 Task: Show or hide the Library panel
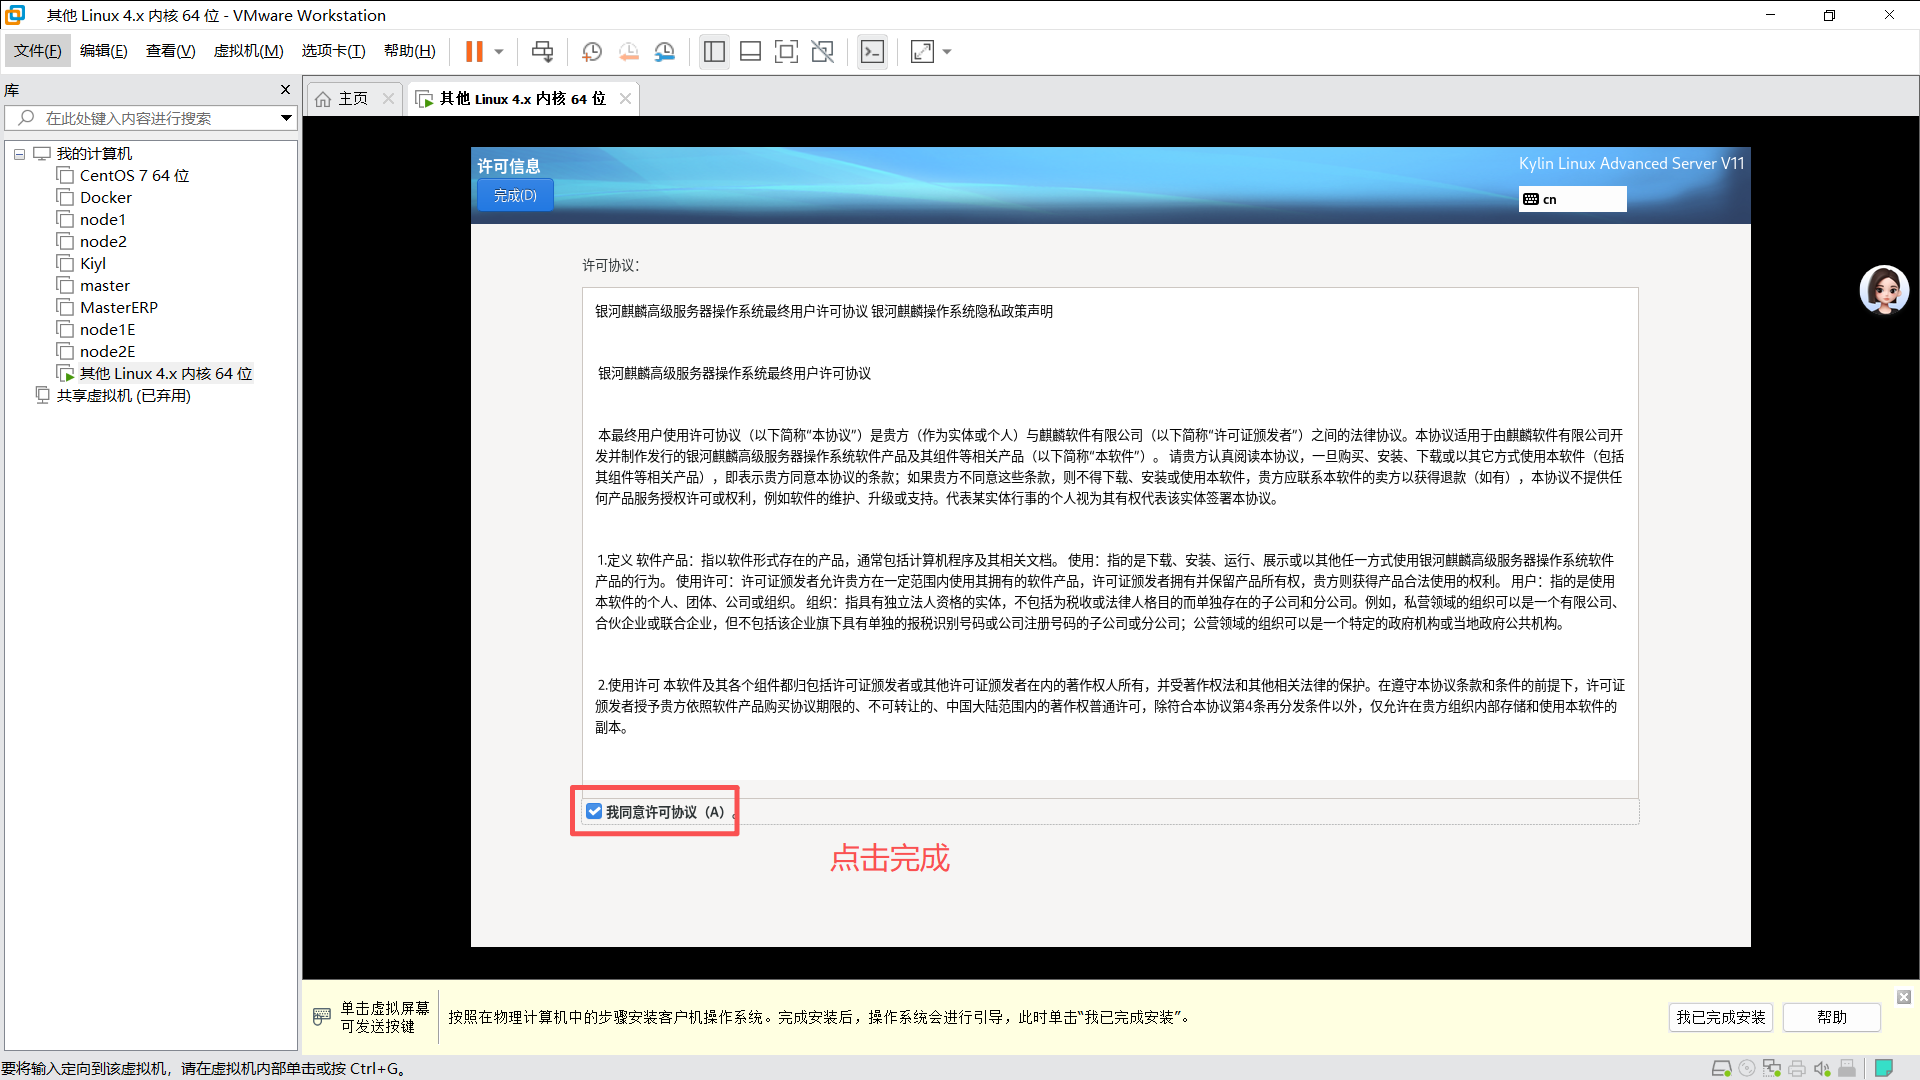coord(714,51)
